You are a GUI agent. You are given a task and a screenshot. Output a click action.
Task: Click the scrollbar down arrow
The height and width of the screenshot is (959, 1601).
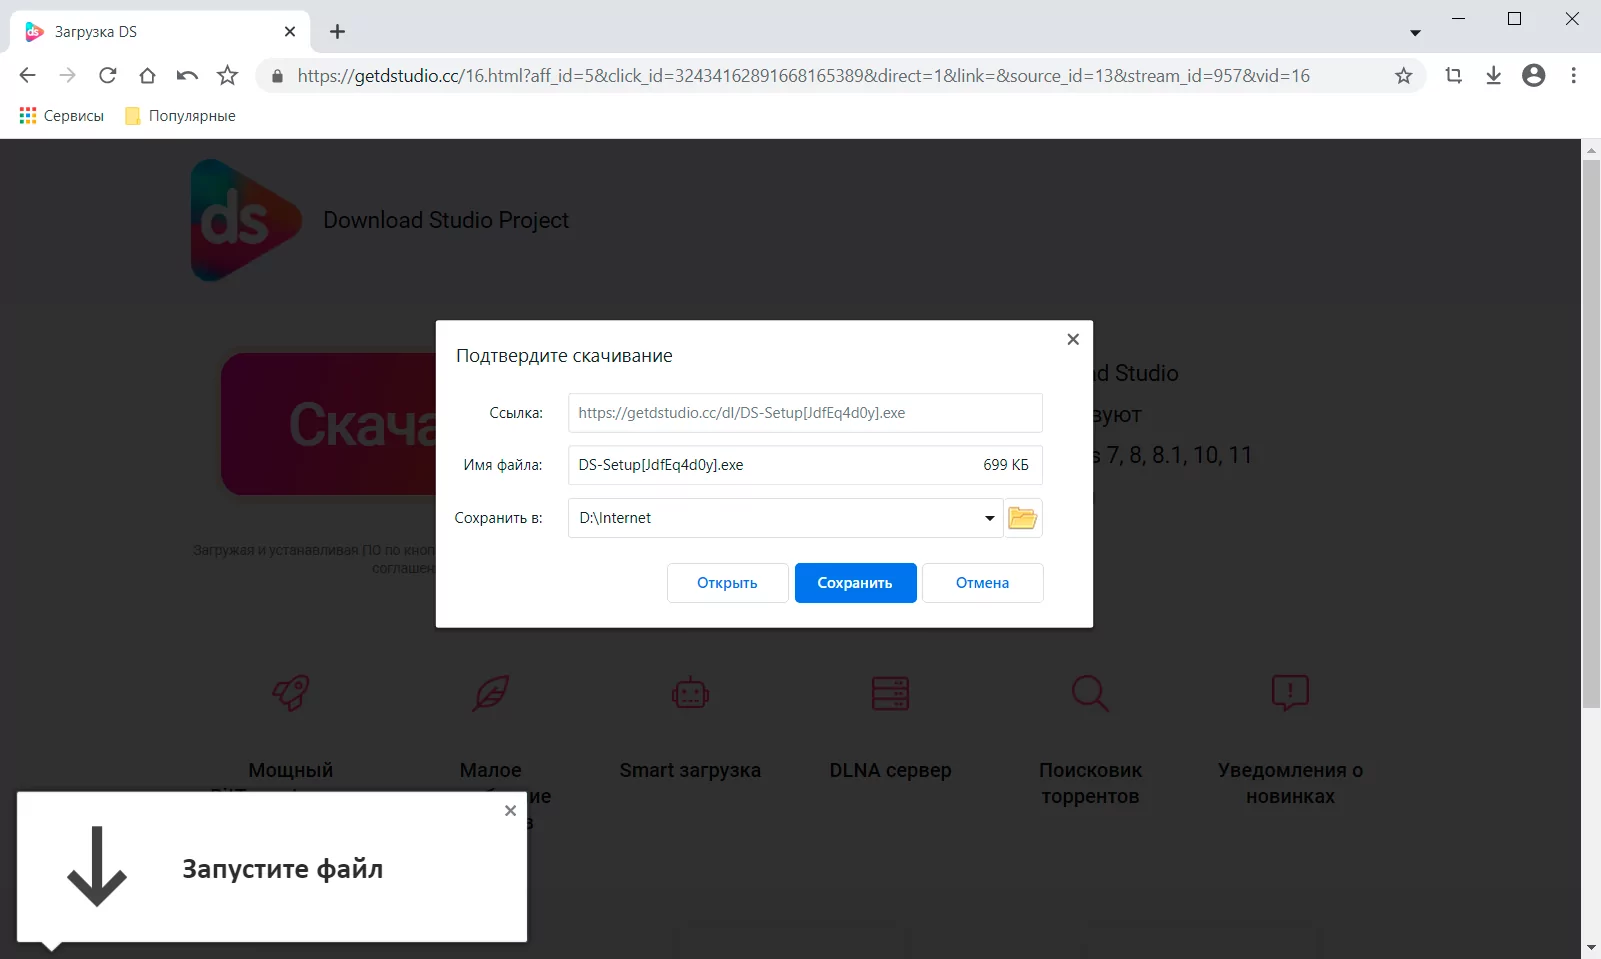coord(1591,947)
